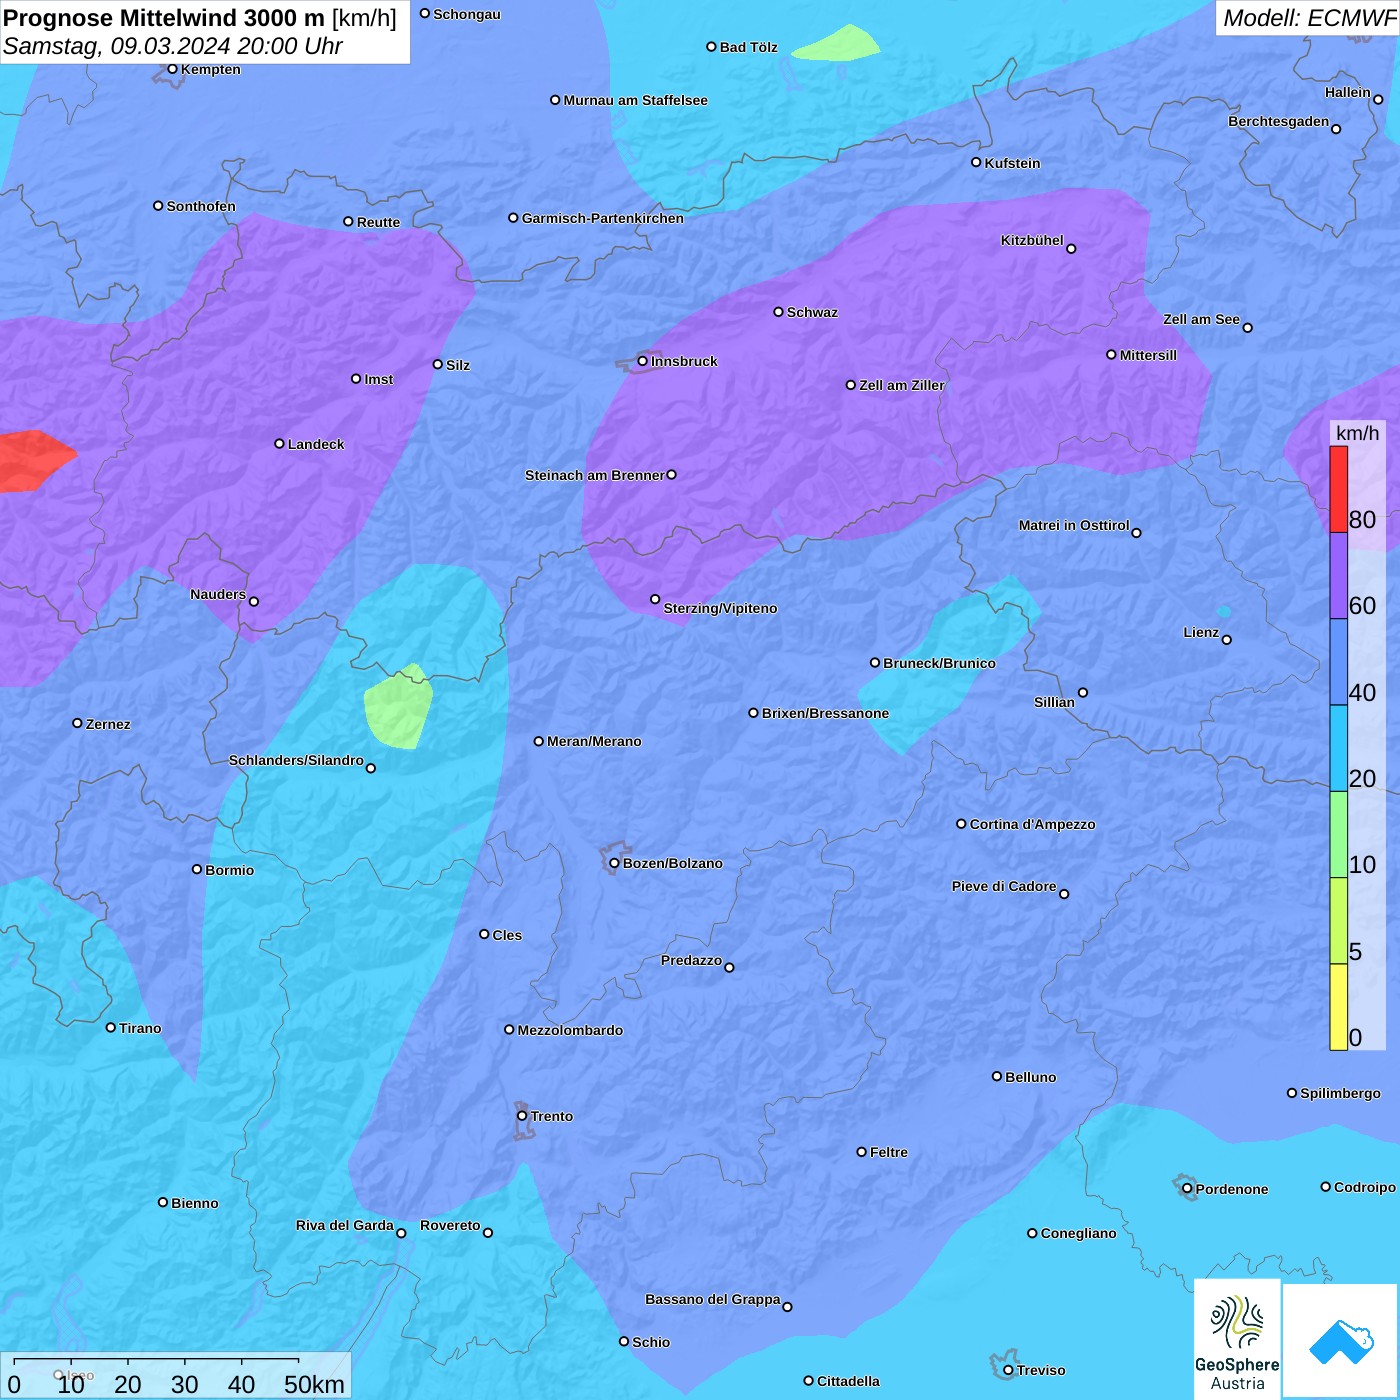Click the Kufstein map label
1400x1400 pixels.
click(1012, 163)
